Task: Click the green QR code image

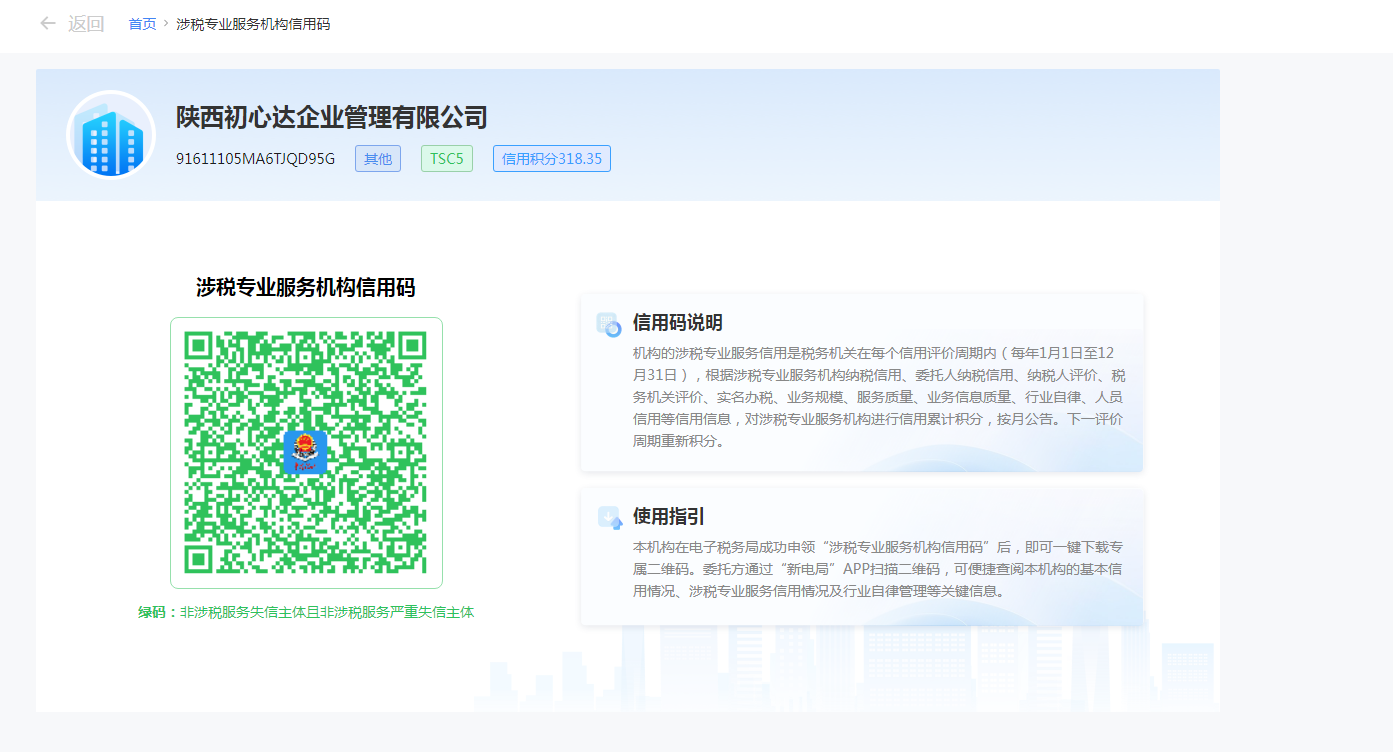Action: (x=306, y=453)
